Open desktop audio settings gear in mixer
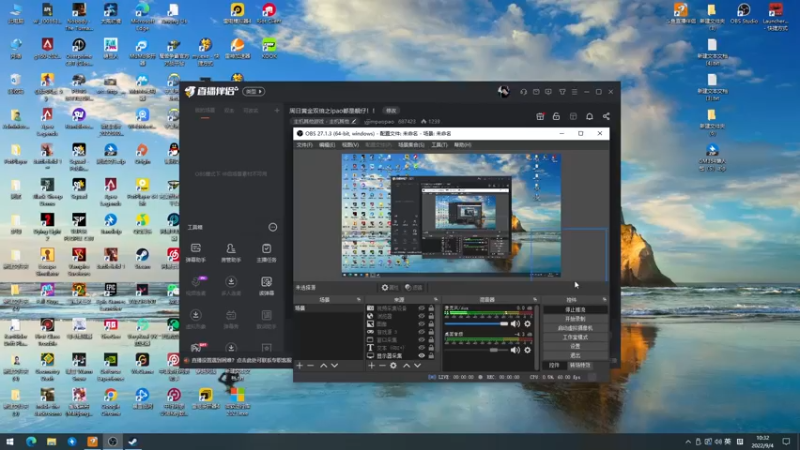This screenshot has width=800, height=450. tap(528, 349)
